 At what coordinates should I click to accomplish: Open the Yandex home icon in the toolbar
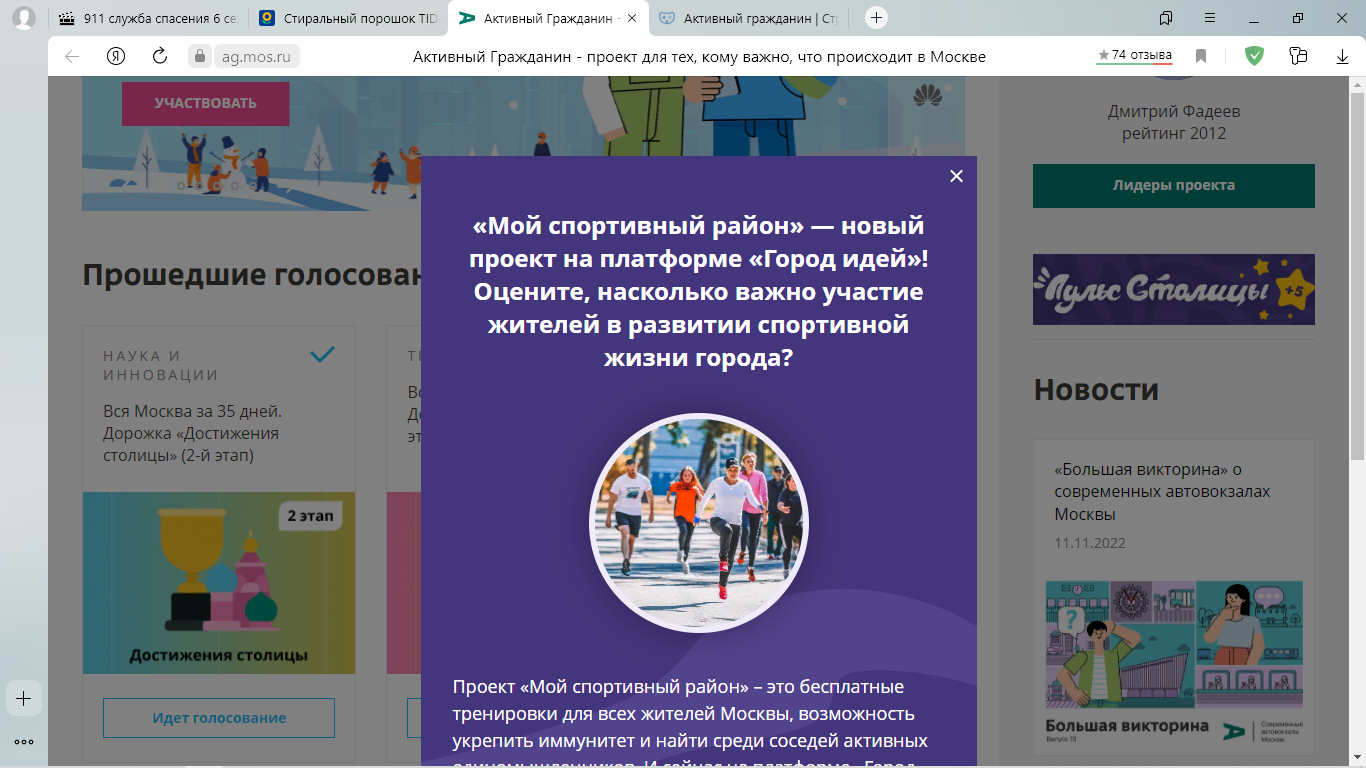[116, 56]
